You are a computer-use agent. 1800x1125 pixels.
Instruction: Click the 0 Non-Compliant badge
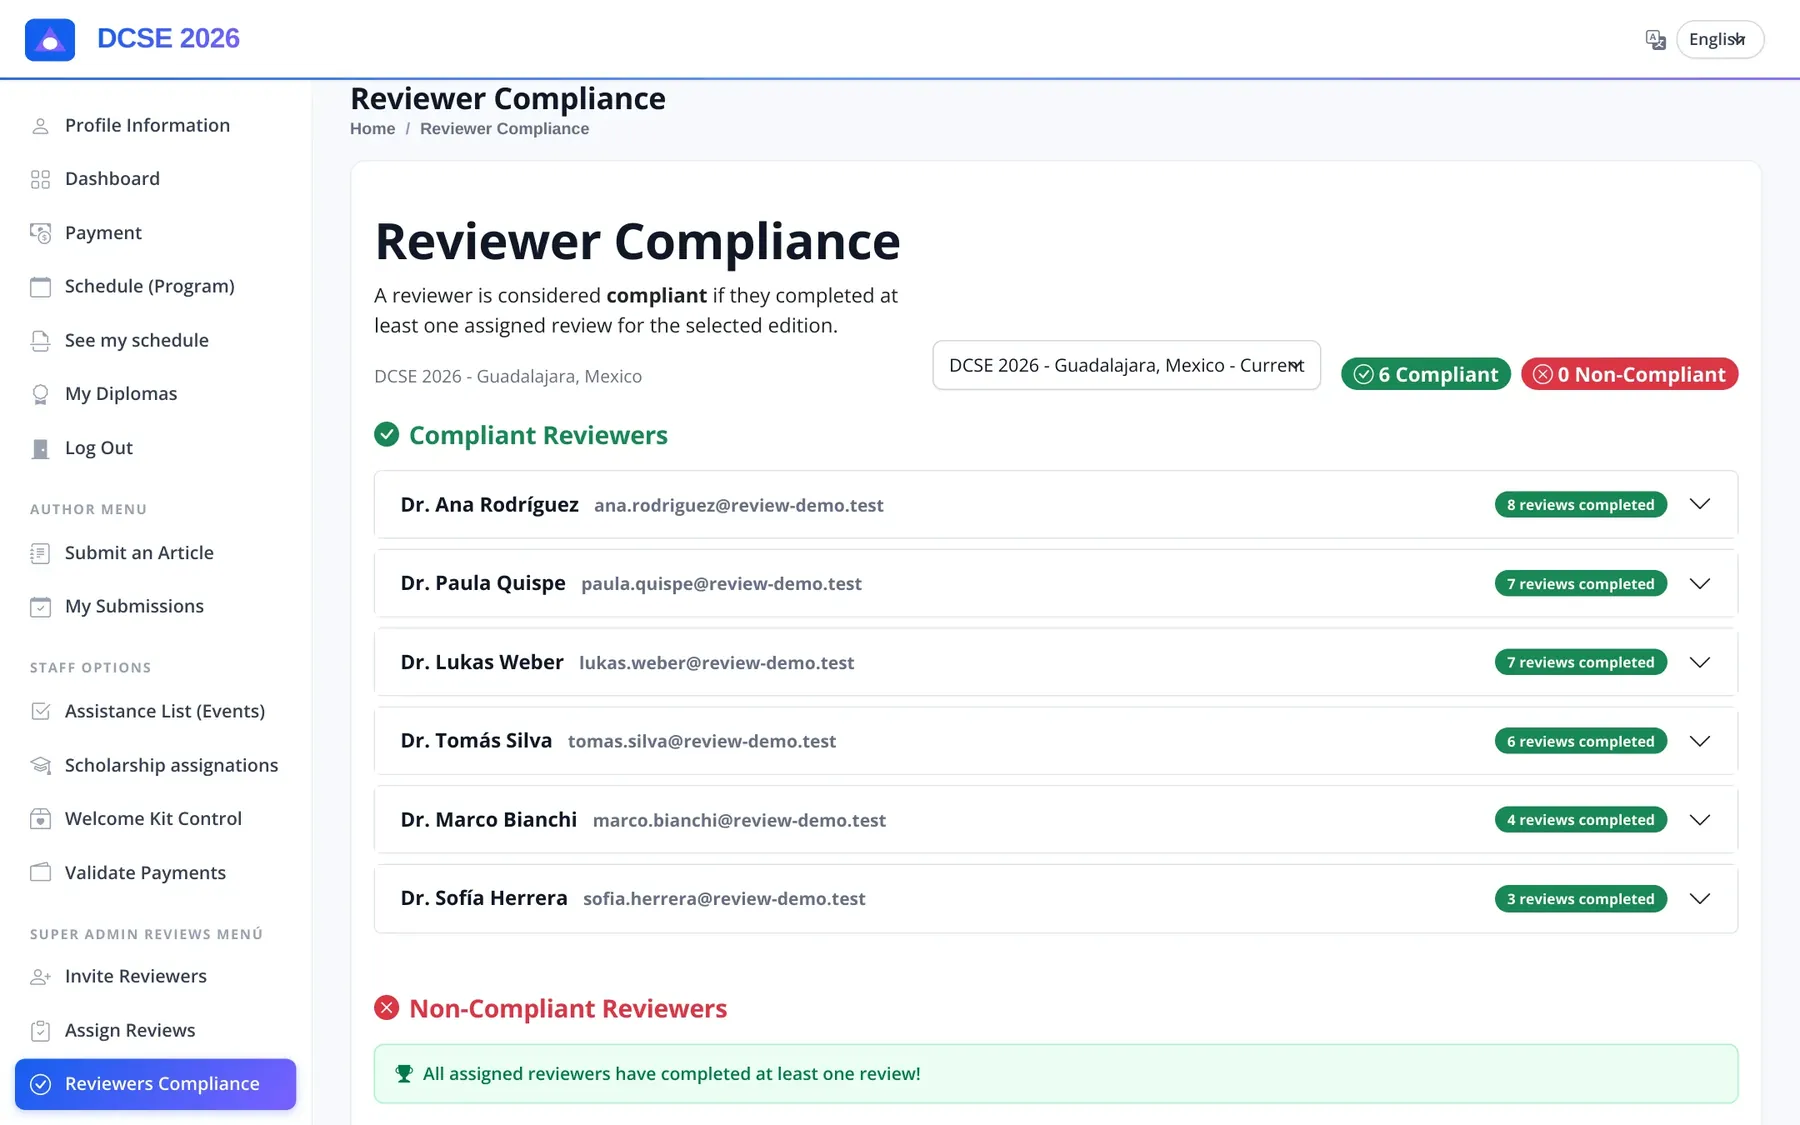[x=1630, y=374]
